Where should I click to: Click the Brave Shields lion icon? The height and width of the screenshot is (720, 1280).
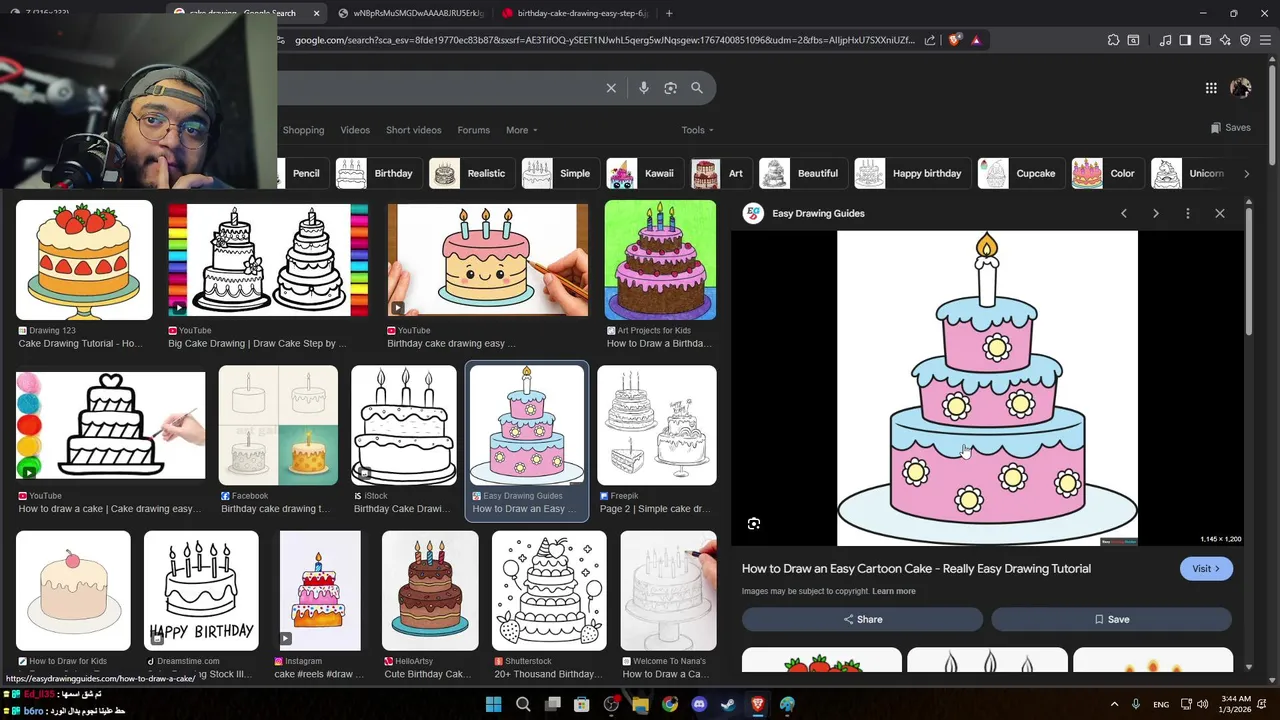[x=955, y=40]
